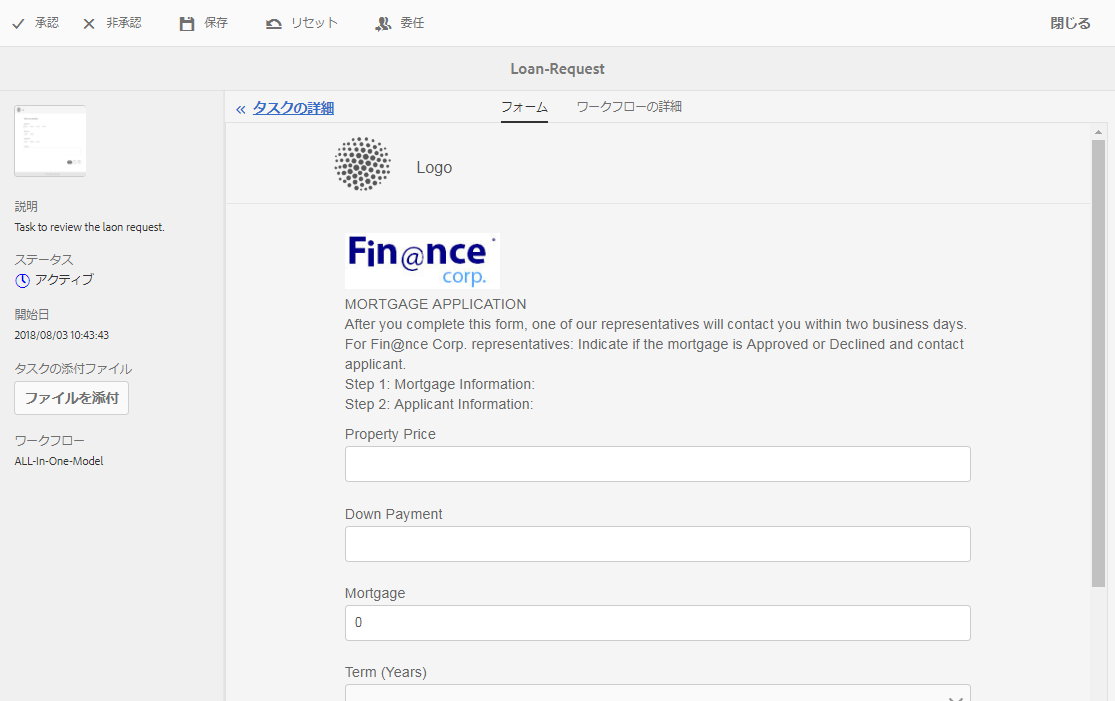This screenshot has width=1115, height=701.
Task: Click the Property Price input field
Action: pos(657,464)
